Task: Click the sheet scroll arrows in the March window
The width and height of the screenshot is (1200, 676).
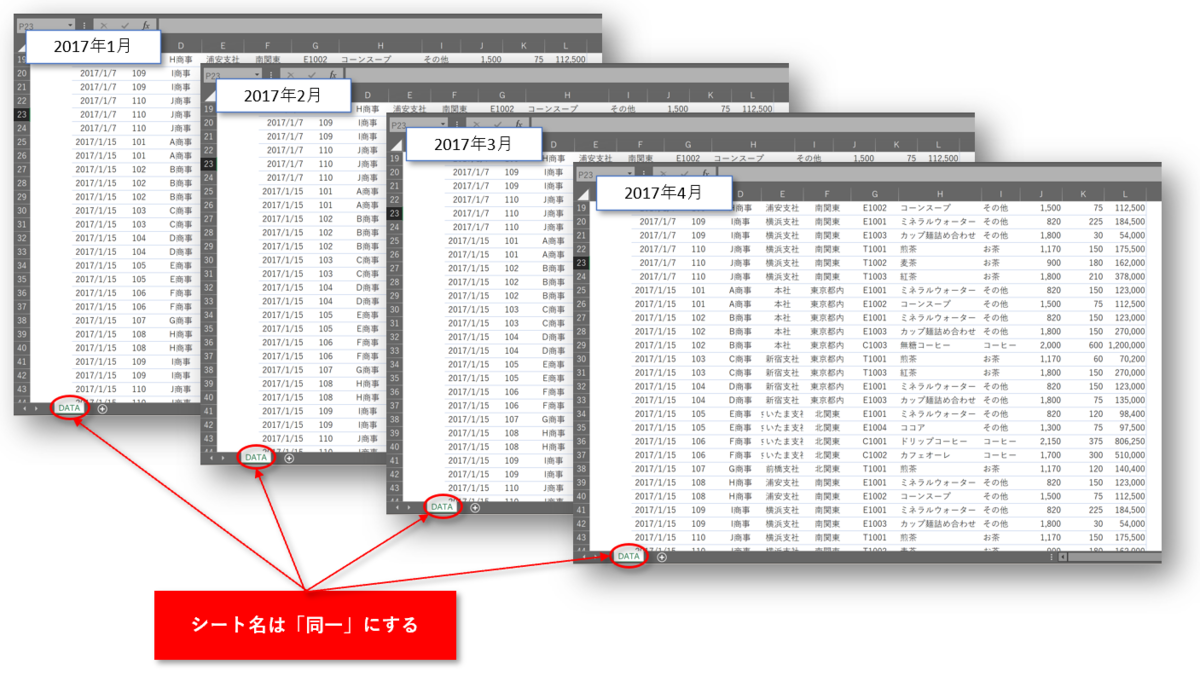Action: tap(404, 507)
